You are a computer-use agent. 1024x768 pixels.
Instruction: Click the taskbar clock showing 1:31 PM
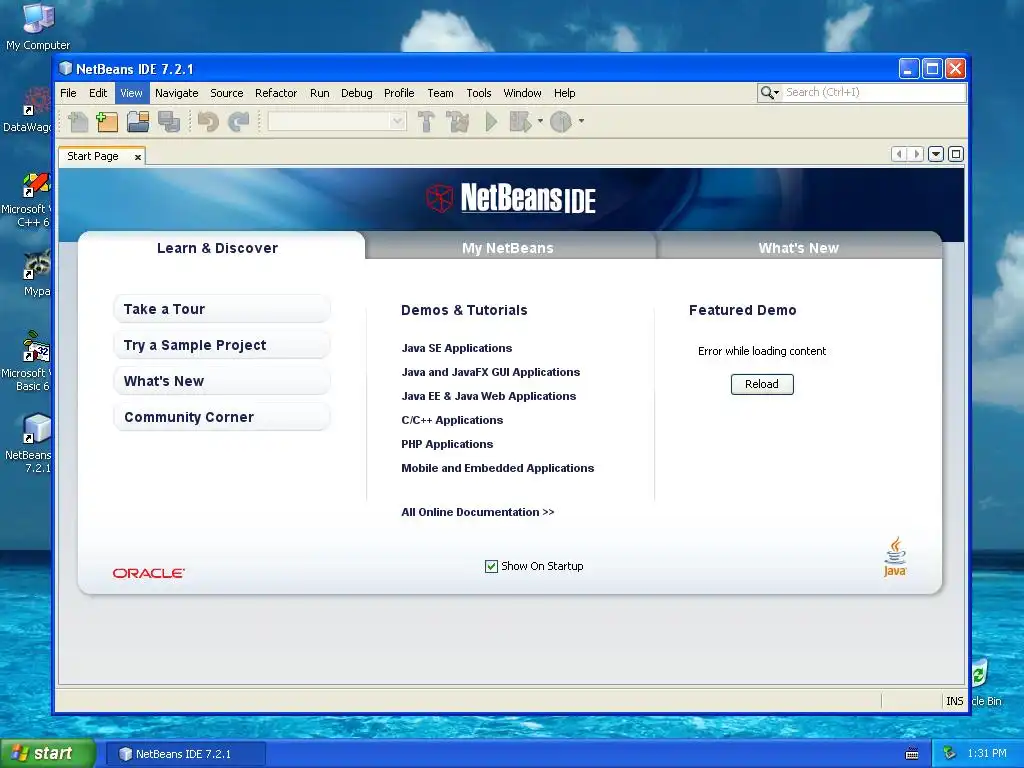pyautogui.click(x=987, y=754)
